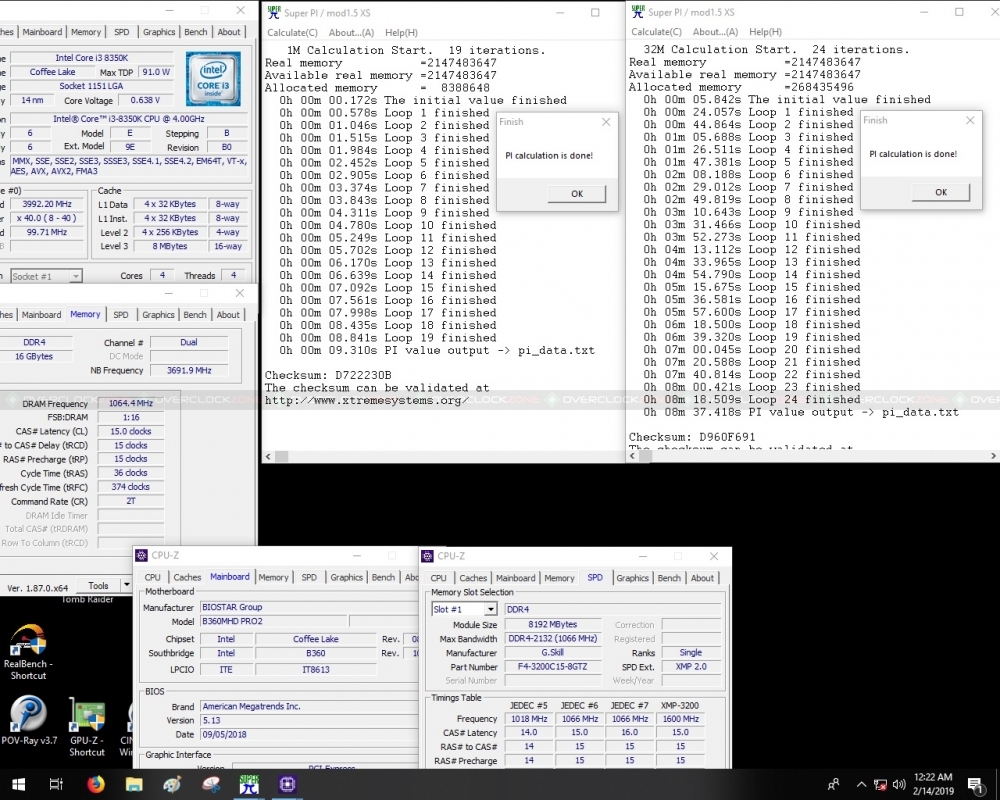The height and width of the screenshot is (800, 1000).
Task: Click the BIOS Brand American Megatrends Inc. field
Action: point(309,706)
